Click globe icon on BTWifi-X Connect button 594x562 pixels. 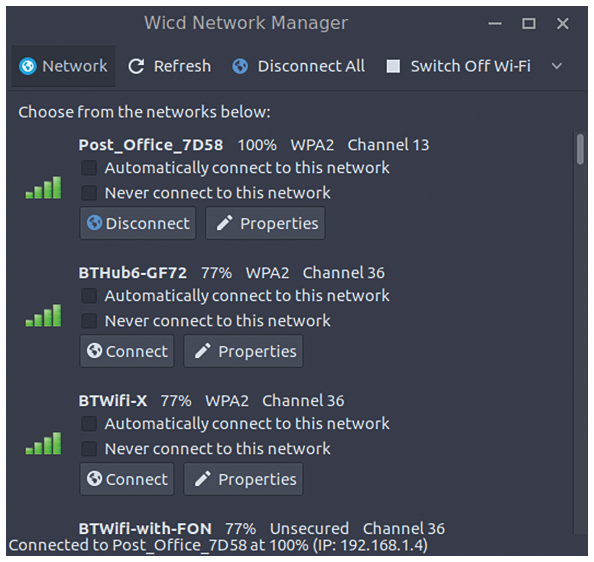(94, 479)
